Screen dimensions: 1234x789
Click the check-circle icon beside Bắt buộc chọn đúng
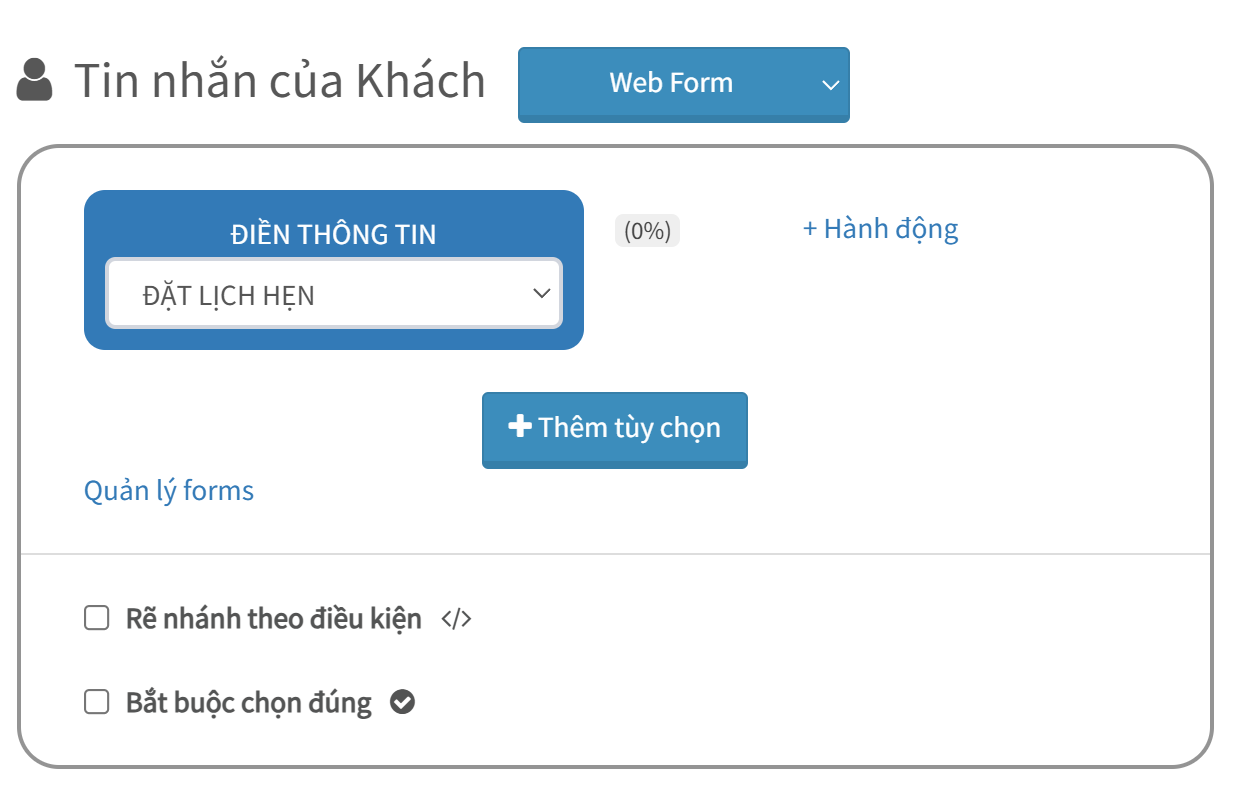click(x=402, y=703)
